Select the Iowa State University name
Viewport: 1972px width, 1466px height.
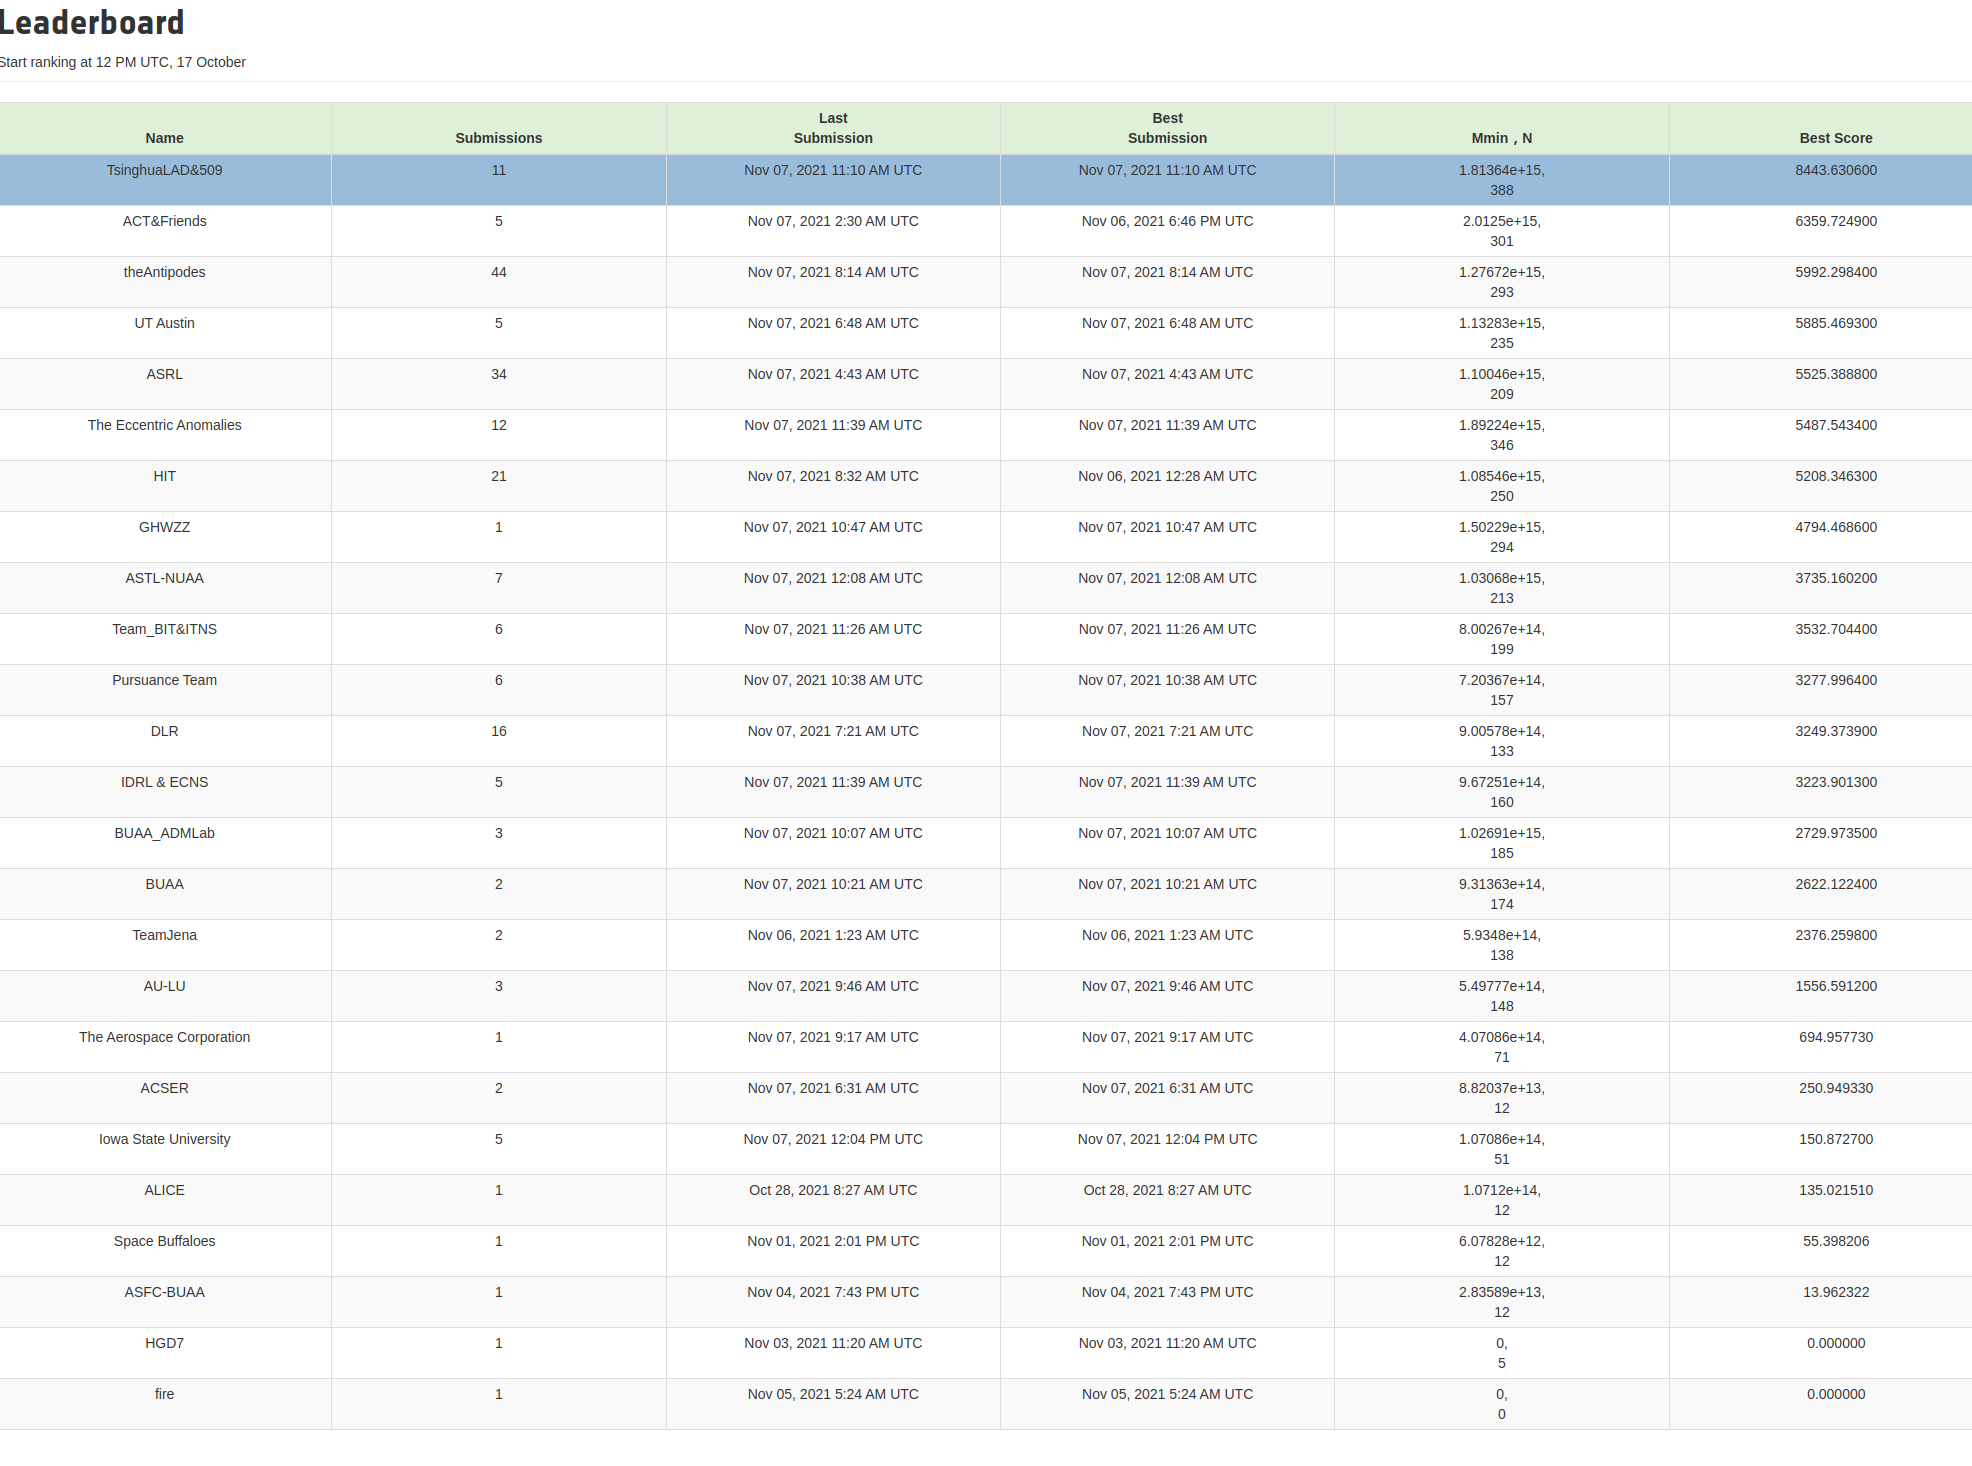click(164, 1139)
